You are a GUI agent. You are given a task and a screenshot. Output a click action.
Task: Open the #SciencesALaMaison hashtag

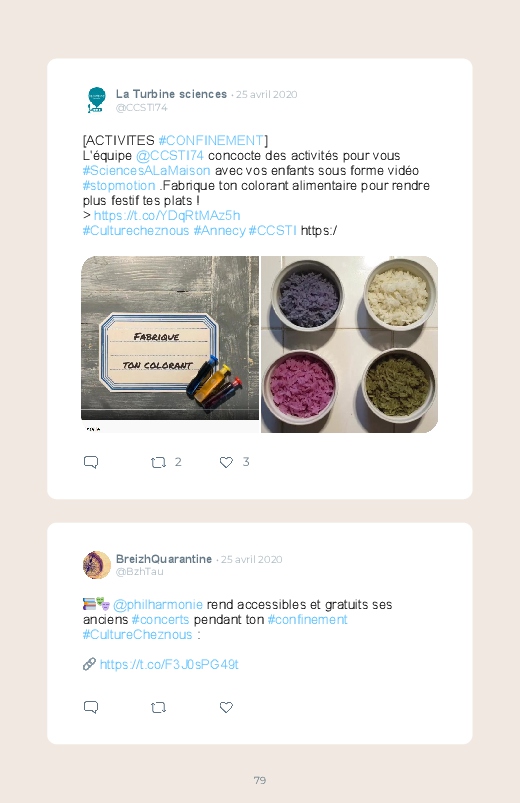point(147,171)
